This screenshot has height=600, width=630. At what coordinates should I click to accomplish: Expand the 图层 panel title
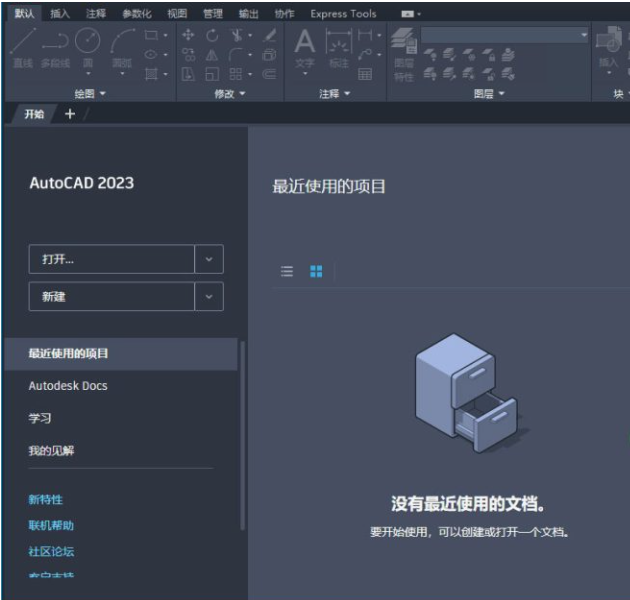tap(489, 94)
